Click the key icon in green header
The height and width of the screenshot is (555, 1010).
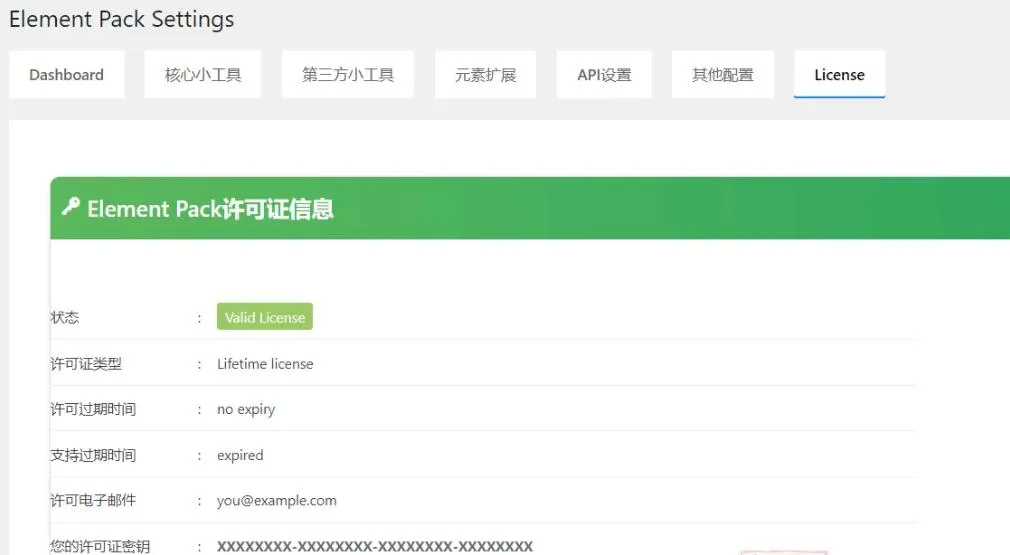(x=70, y=207)
